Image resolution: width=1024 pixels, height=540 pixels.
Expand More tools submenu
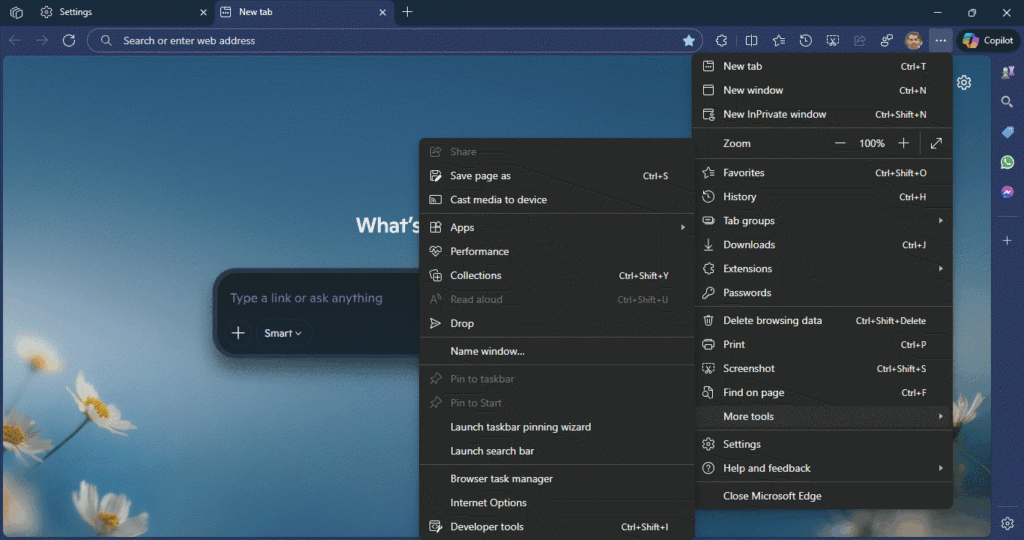click(823, 417)
